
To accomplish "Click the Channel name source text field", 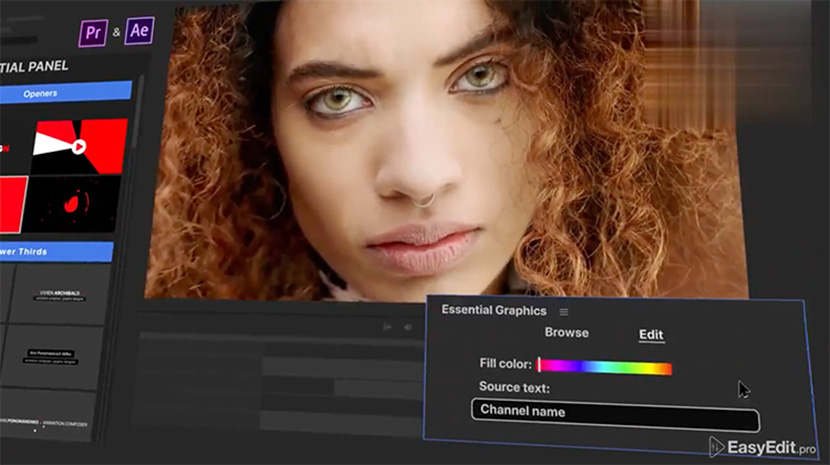I will coord(615,415).
